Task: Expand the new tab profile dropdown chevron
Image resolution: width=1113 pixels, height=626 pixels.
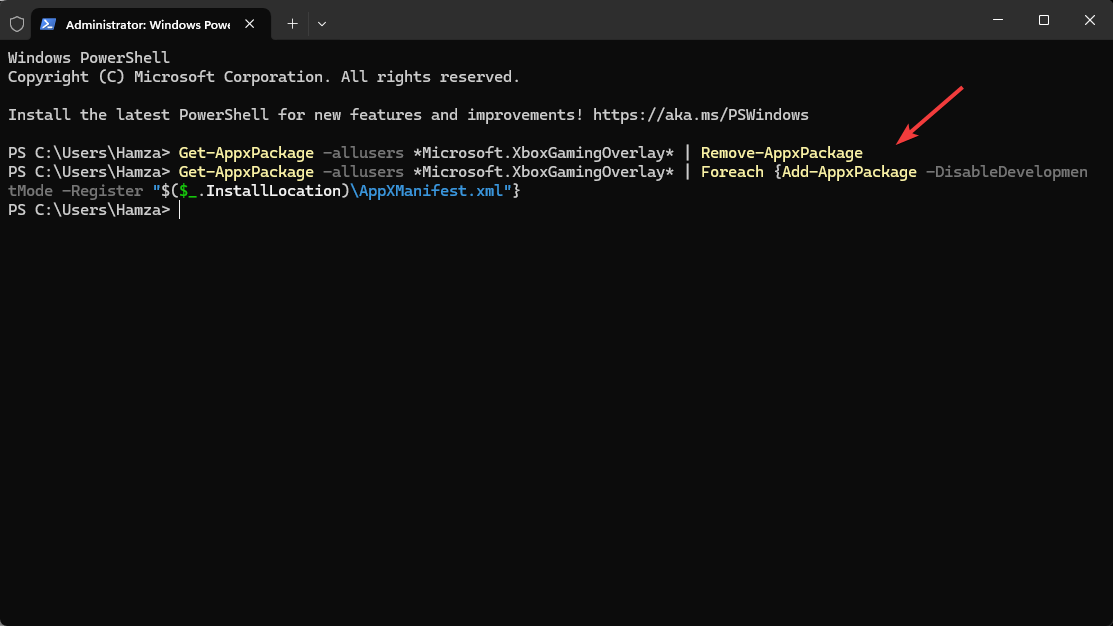Action: 321,23
